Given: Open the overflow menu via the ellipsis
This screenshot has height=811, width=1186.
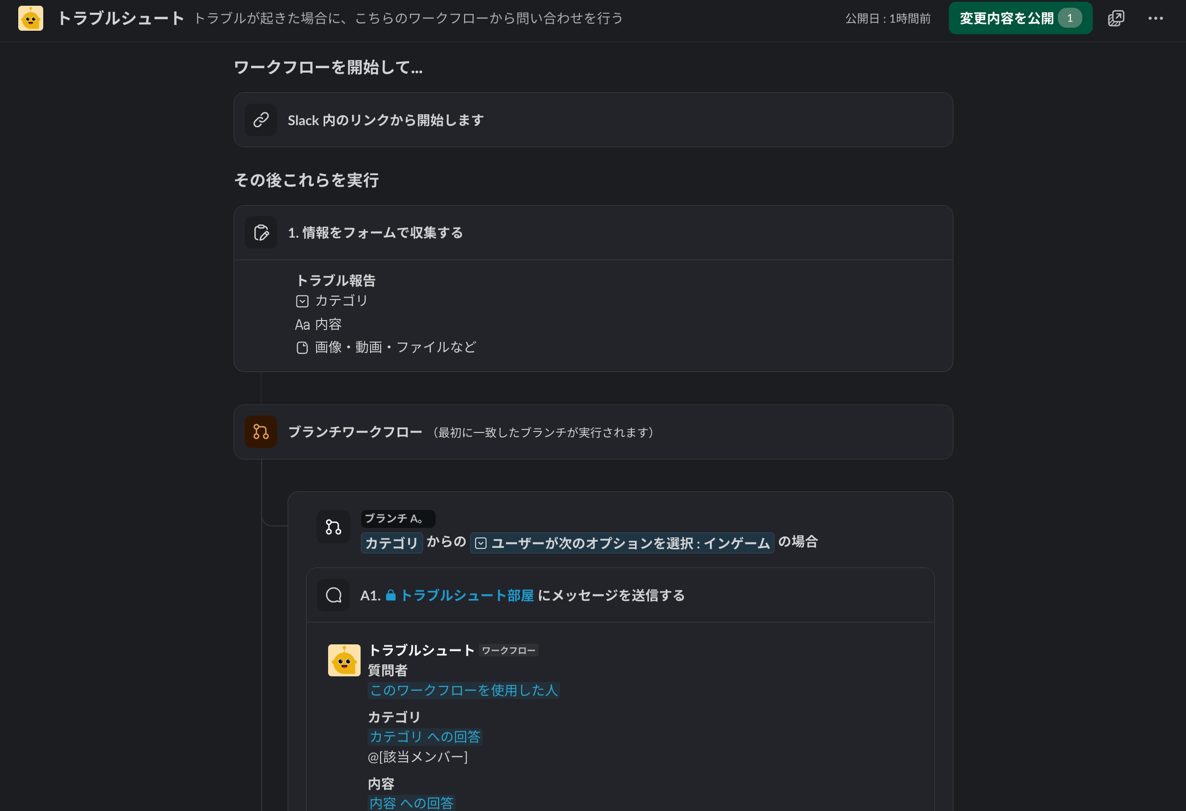Looking at the screenshot, I should point(1155,18).
